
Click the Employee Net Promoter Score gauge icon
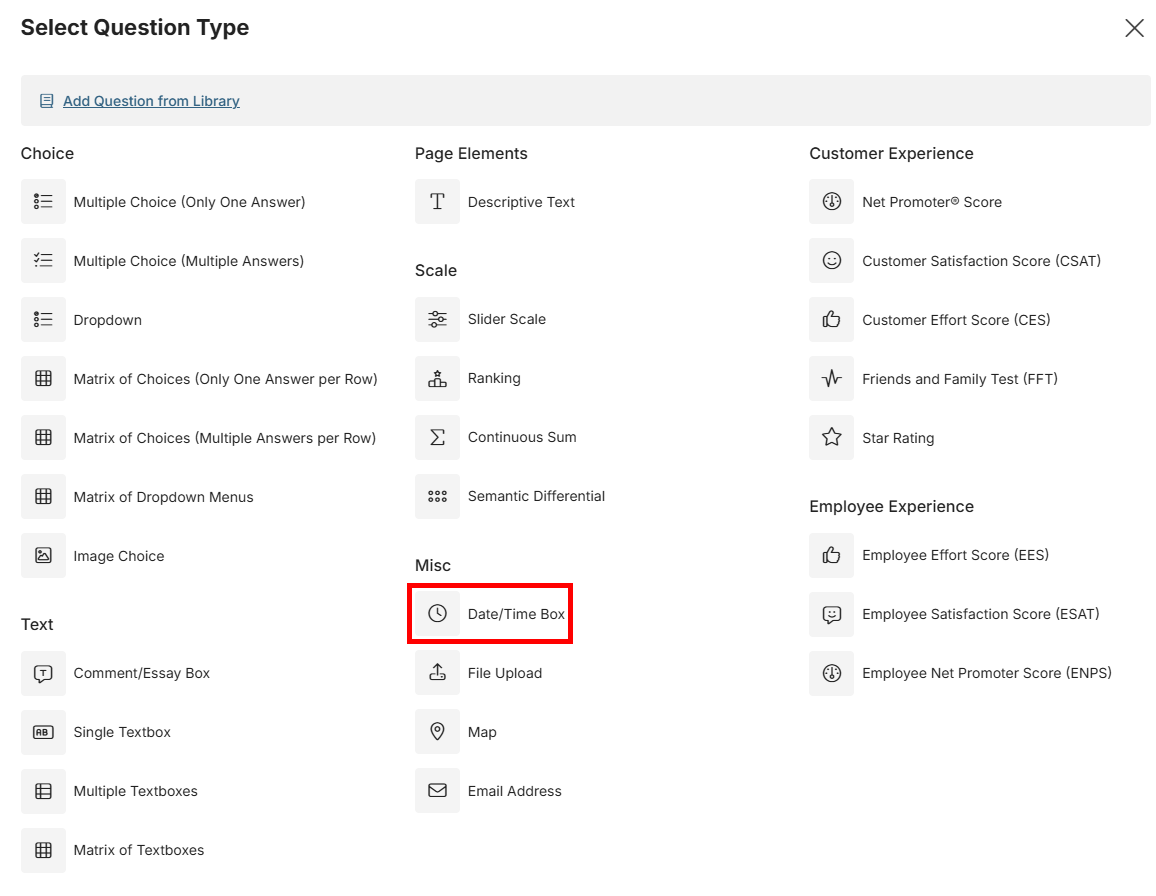(x=832, y=673)
